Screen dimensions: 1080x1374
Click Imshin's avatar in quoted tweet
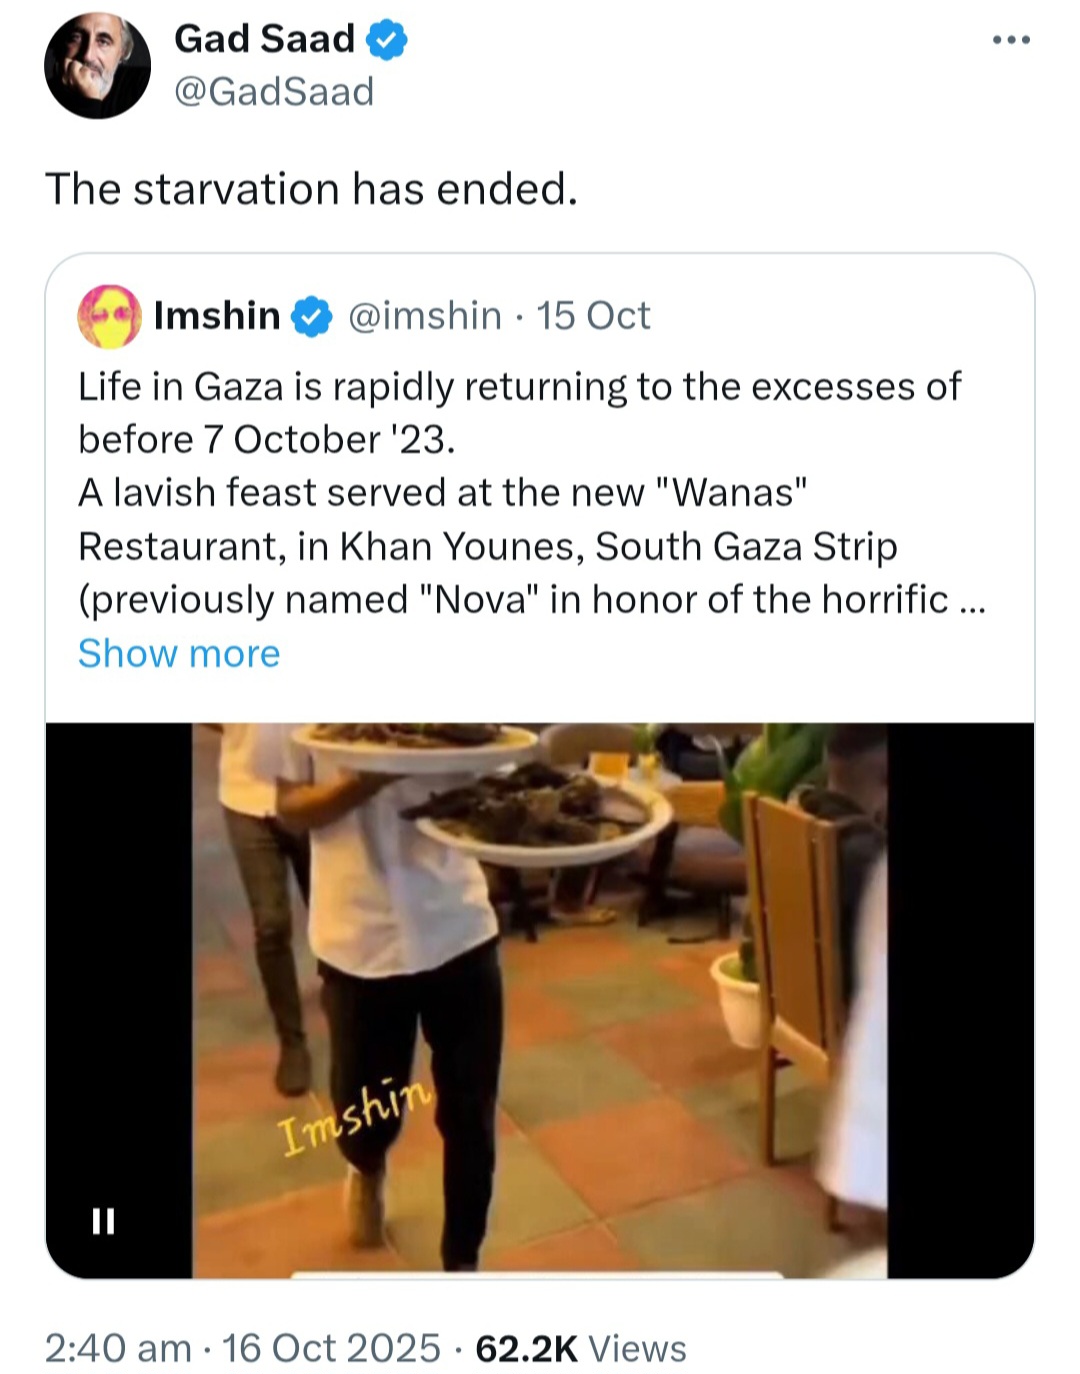point(109,316)
